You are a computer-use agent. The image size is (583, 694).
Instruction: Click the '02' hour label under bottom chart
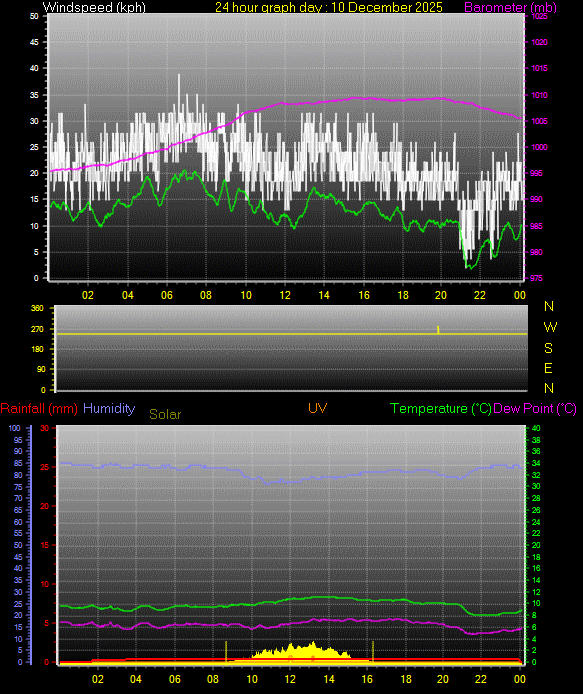coord(97,679)
